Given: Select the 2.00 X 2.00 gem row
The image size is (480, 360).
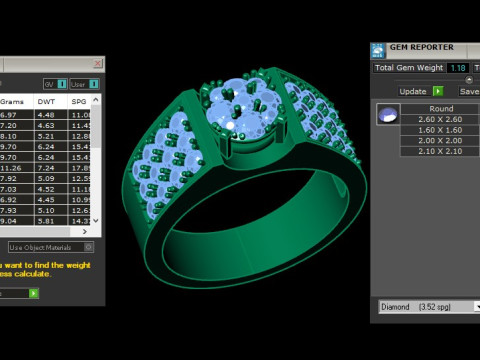Looking at the screenshot, I should click(x=440, y=141).
